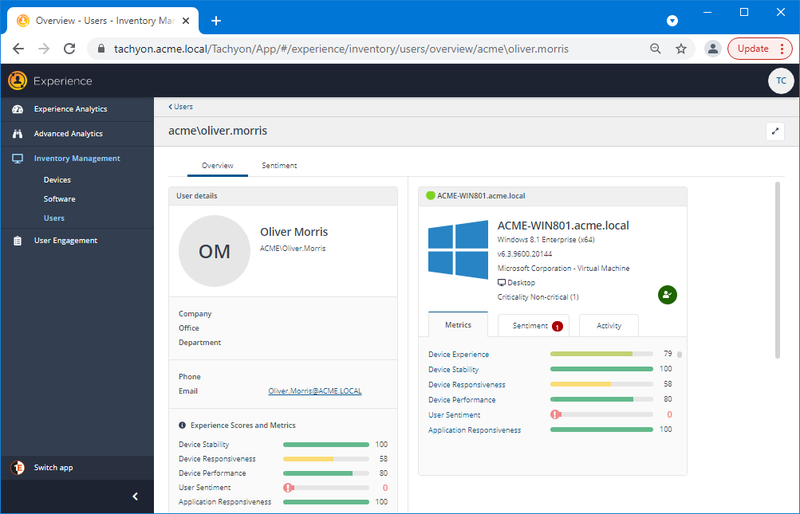Close the Overview - Users browser tab
Screen dimensions: 800x514
tap(186, 21)
